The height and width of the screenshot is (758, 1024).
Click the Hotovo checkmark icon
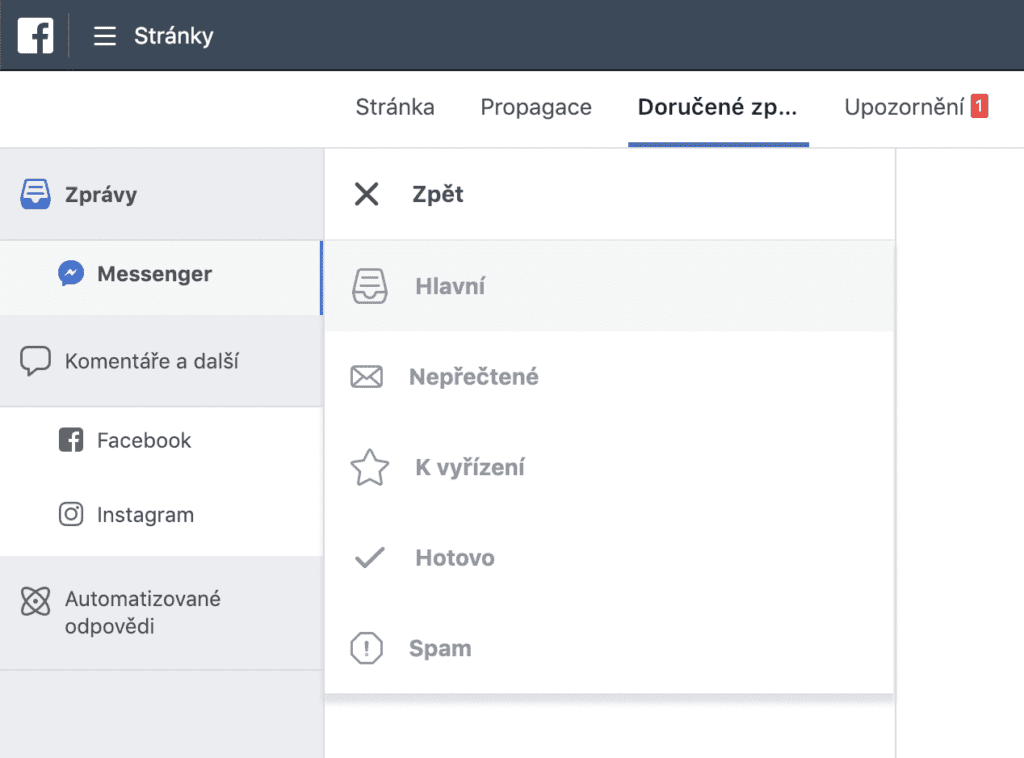[369, 558]
